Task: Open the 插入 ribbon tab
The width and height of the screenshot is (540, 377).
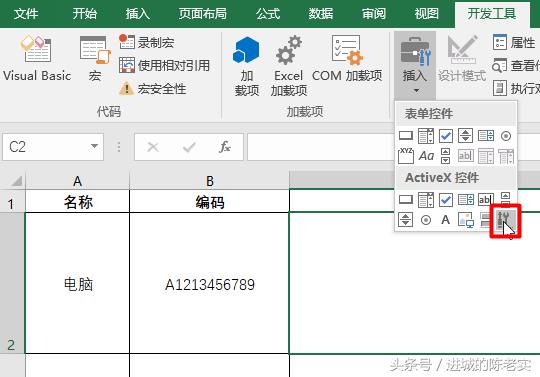Action: pos(137,14)
